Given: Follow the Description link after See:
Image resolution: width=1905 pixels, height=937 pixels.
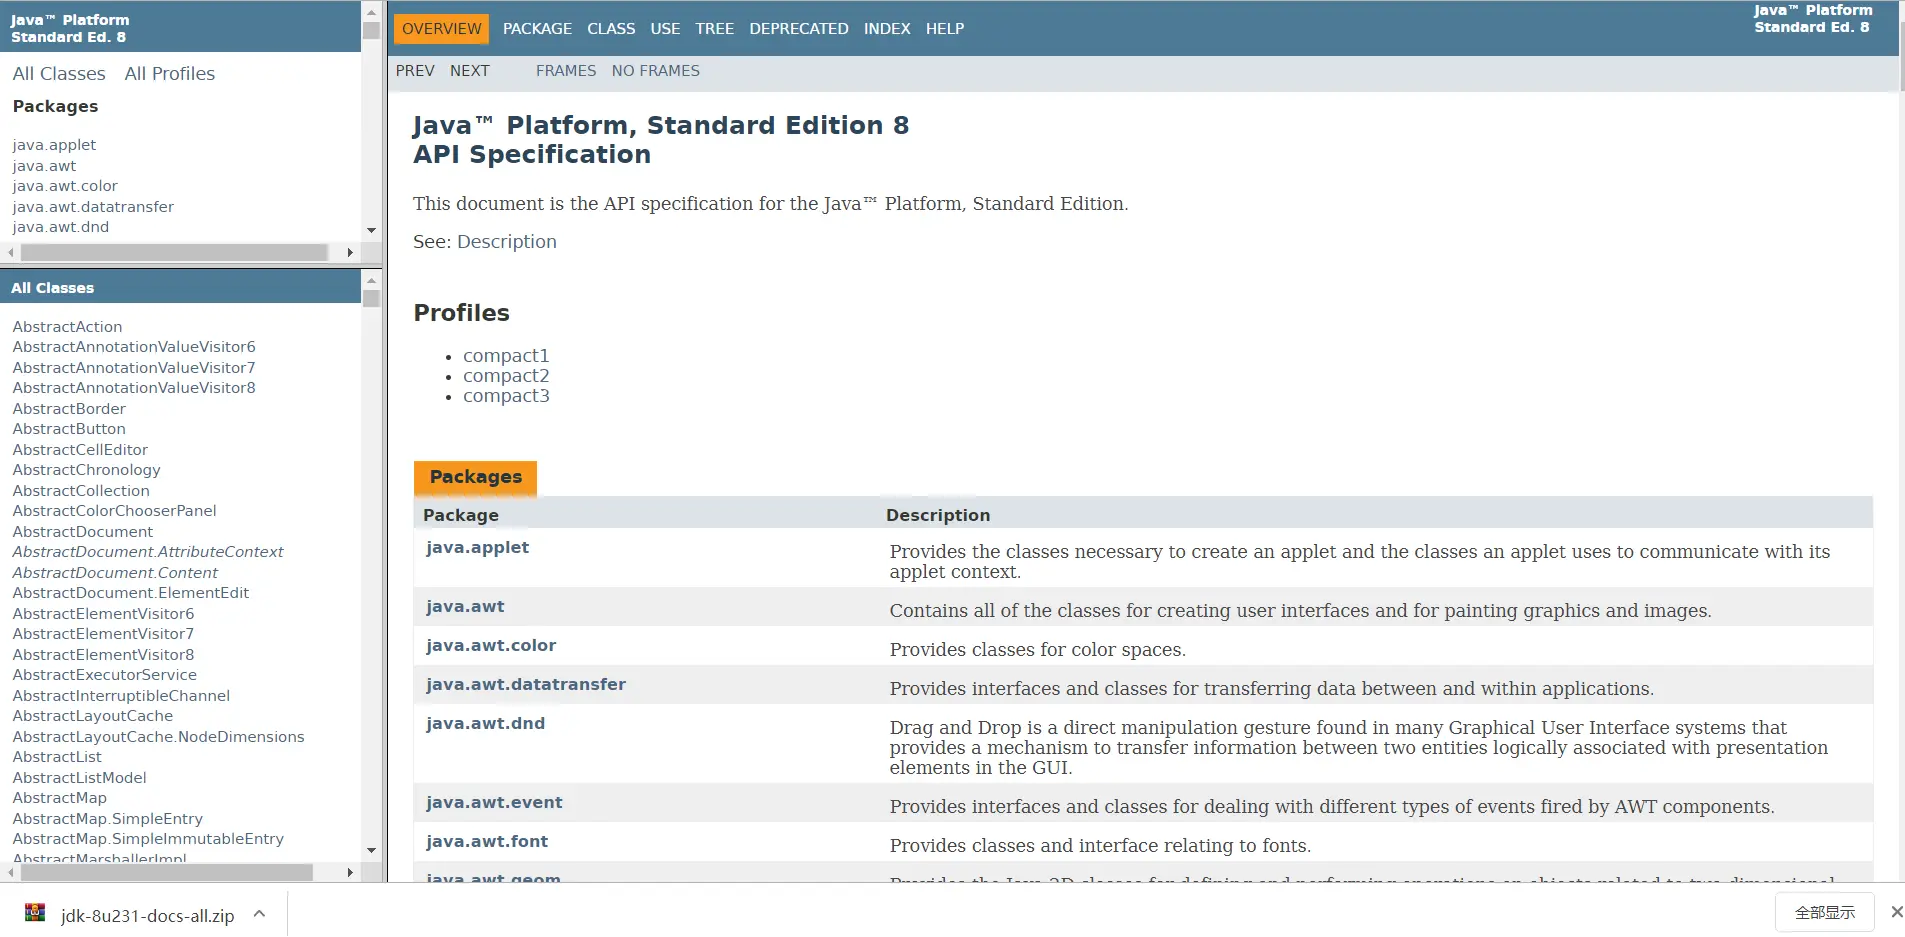Looking at the screenshot, I should tap(506, 242).
